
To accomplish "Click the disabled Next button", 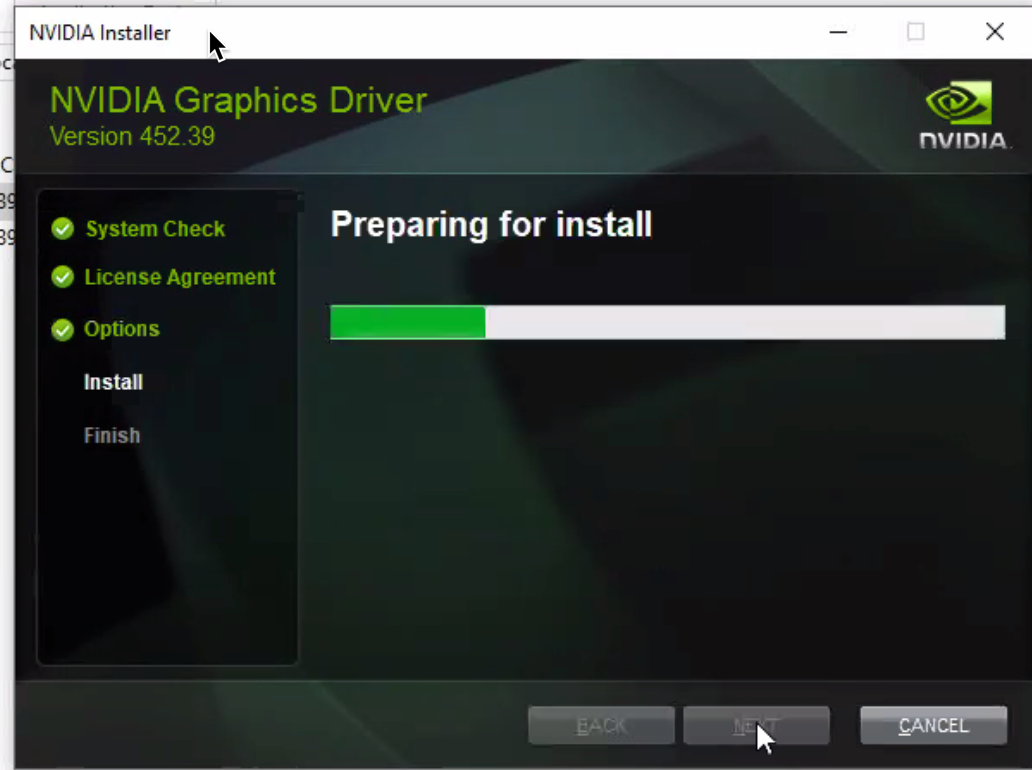I will 756,725.
